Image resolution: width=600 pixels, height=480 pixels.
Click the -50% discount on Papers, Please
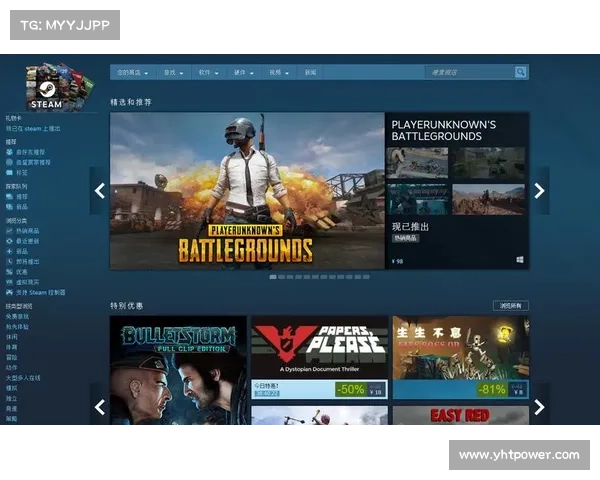tap(350, 389)
